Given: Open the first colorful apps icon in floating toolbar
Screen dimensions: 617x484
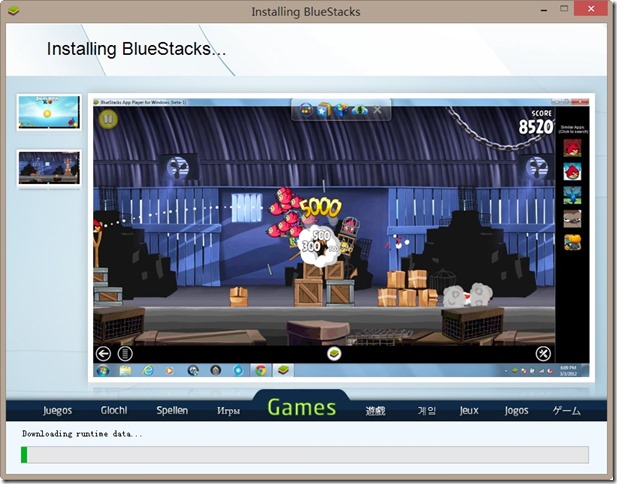Looking at the screenshot, I should [306, 110].
